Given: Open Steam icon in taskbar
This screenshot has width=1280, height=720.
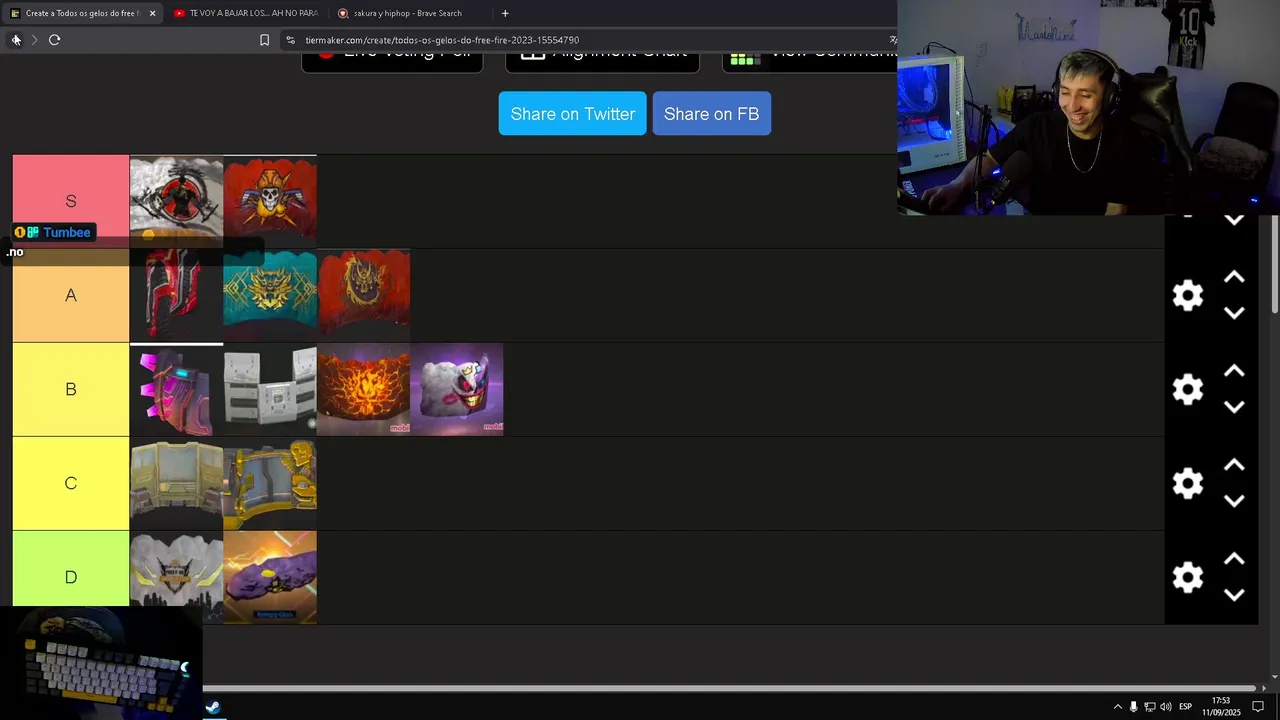Looking at the screenshot, I should pyautogui.click(x=213, y=707).
